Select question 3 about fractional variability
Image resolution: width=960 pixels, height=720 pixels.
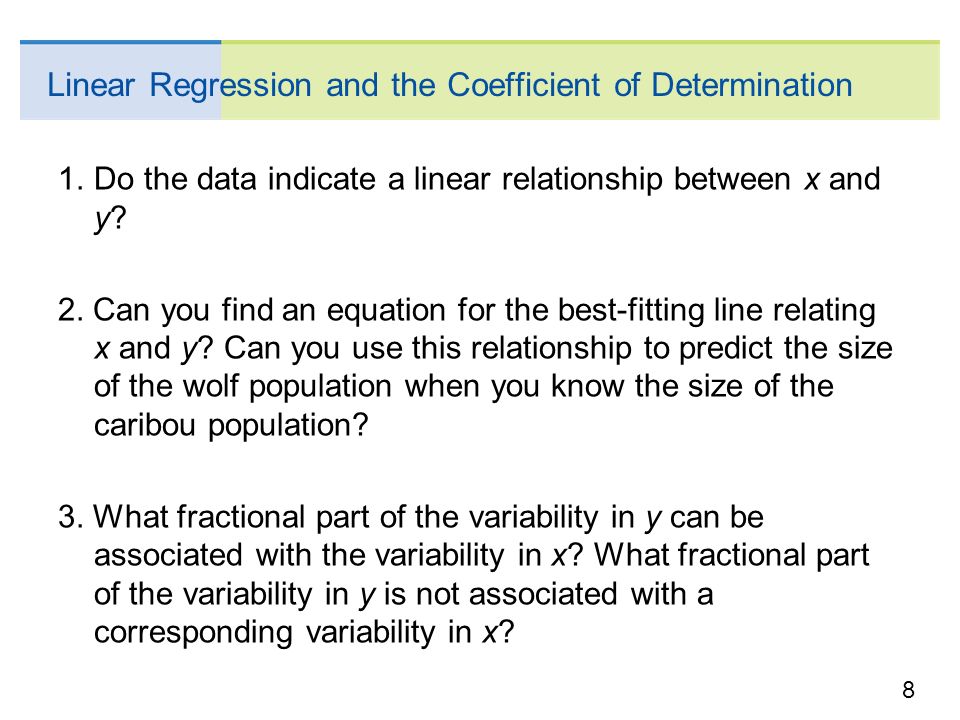click(464, 574)
